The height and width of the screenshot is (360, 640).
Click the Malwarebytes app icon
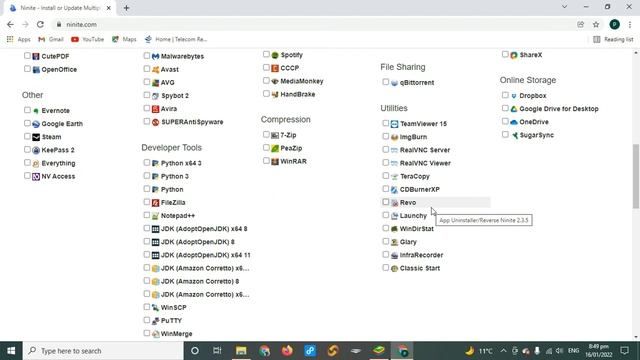point(155,56)
